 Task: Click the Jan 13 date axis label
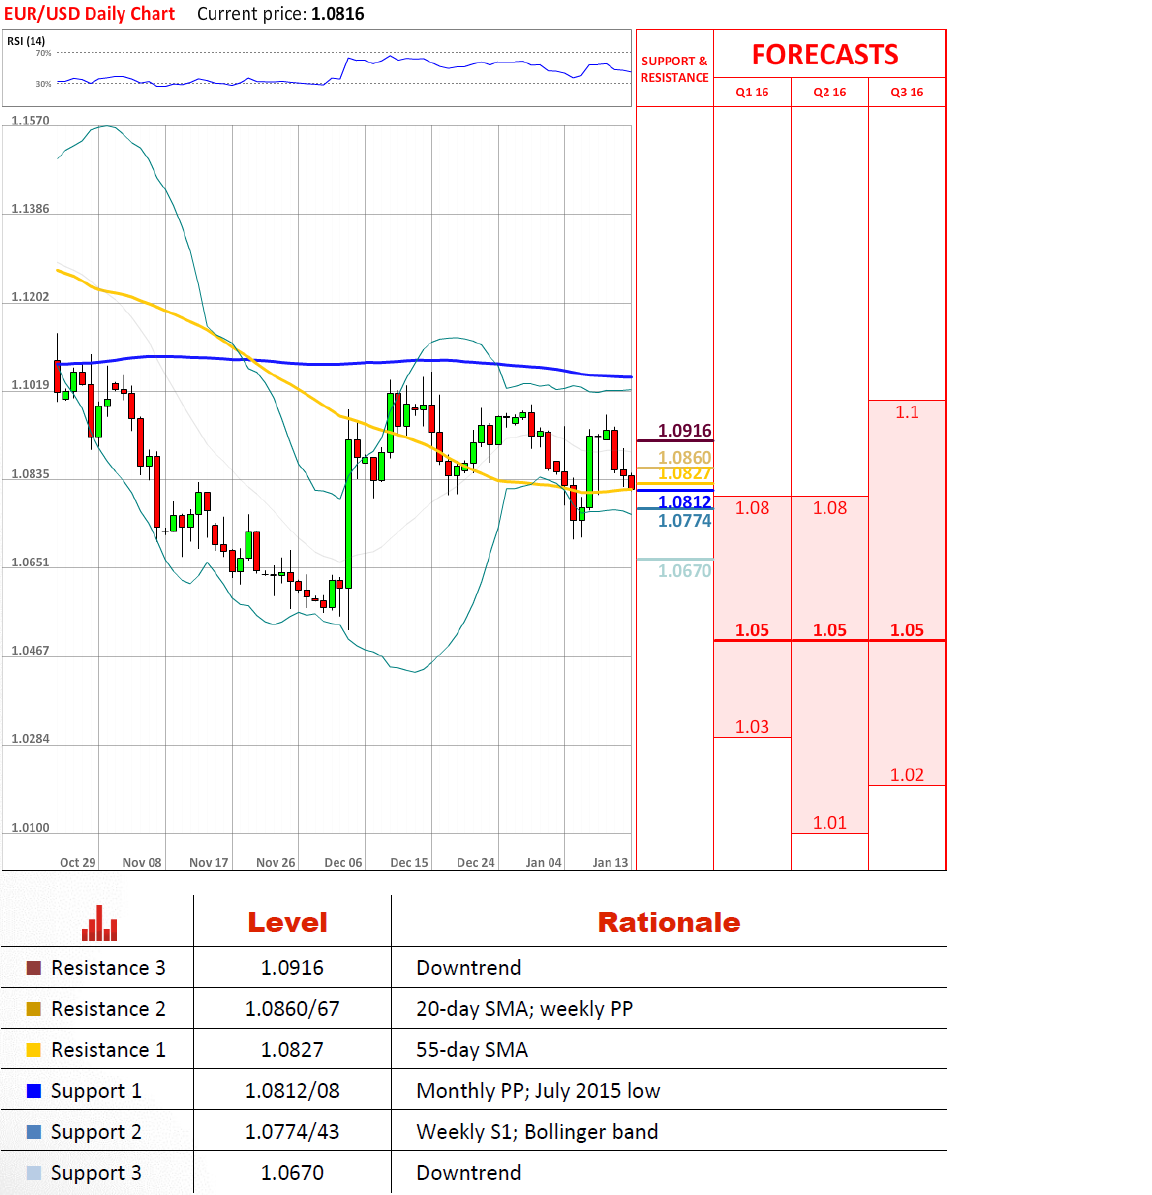click(610, 863)
